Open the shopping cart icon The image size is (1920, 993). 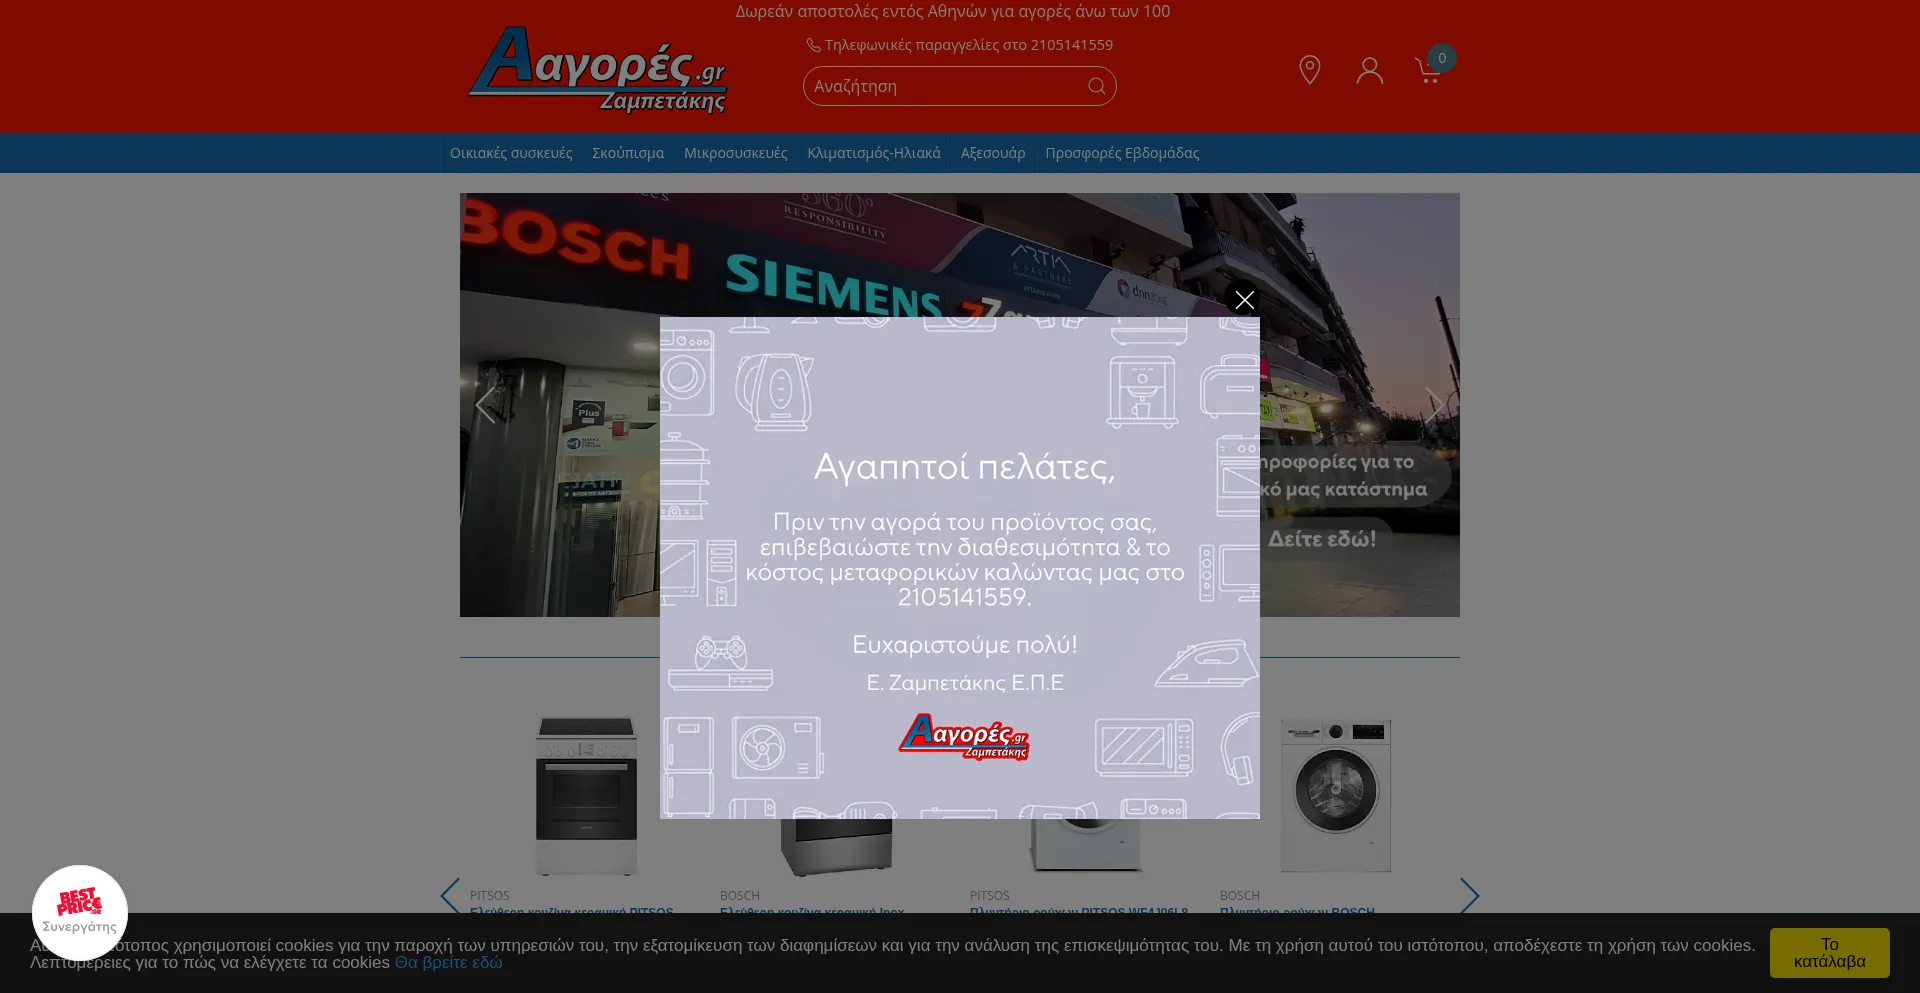[x=1428, y=70]
